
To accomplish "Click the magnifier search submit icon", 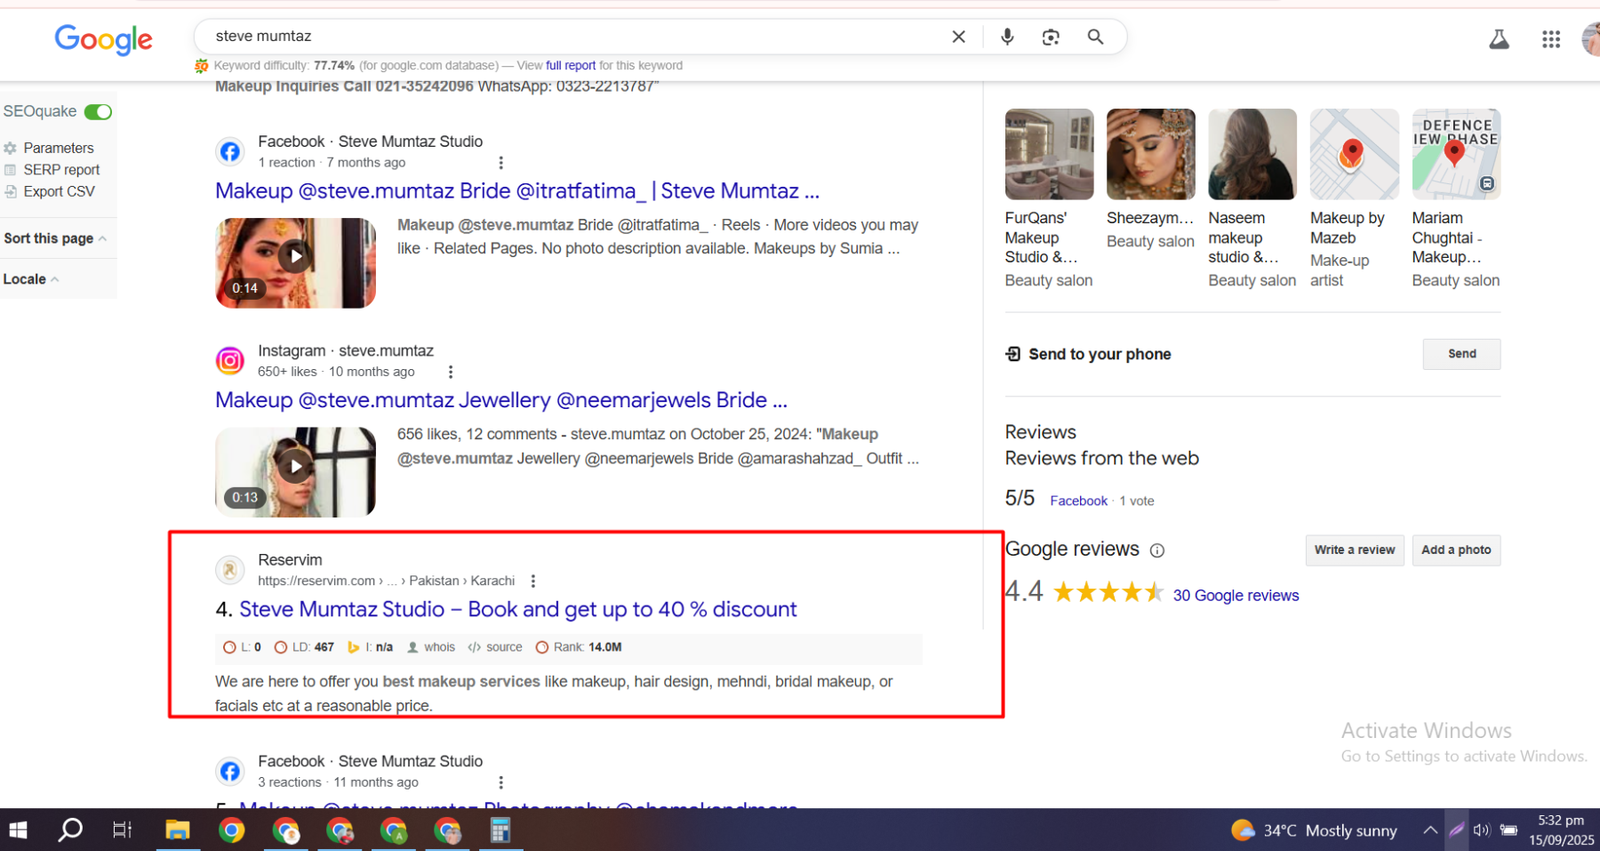I will pyautogui.click(x=1095, y=37).
